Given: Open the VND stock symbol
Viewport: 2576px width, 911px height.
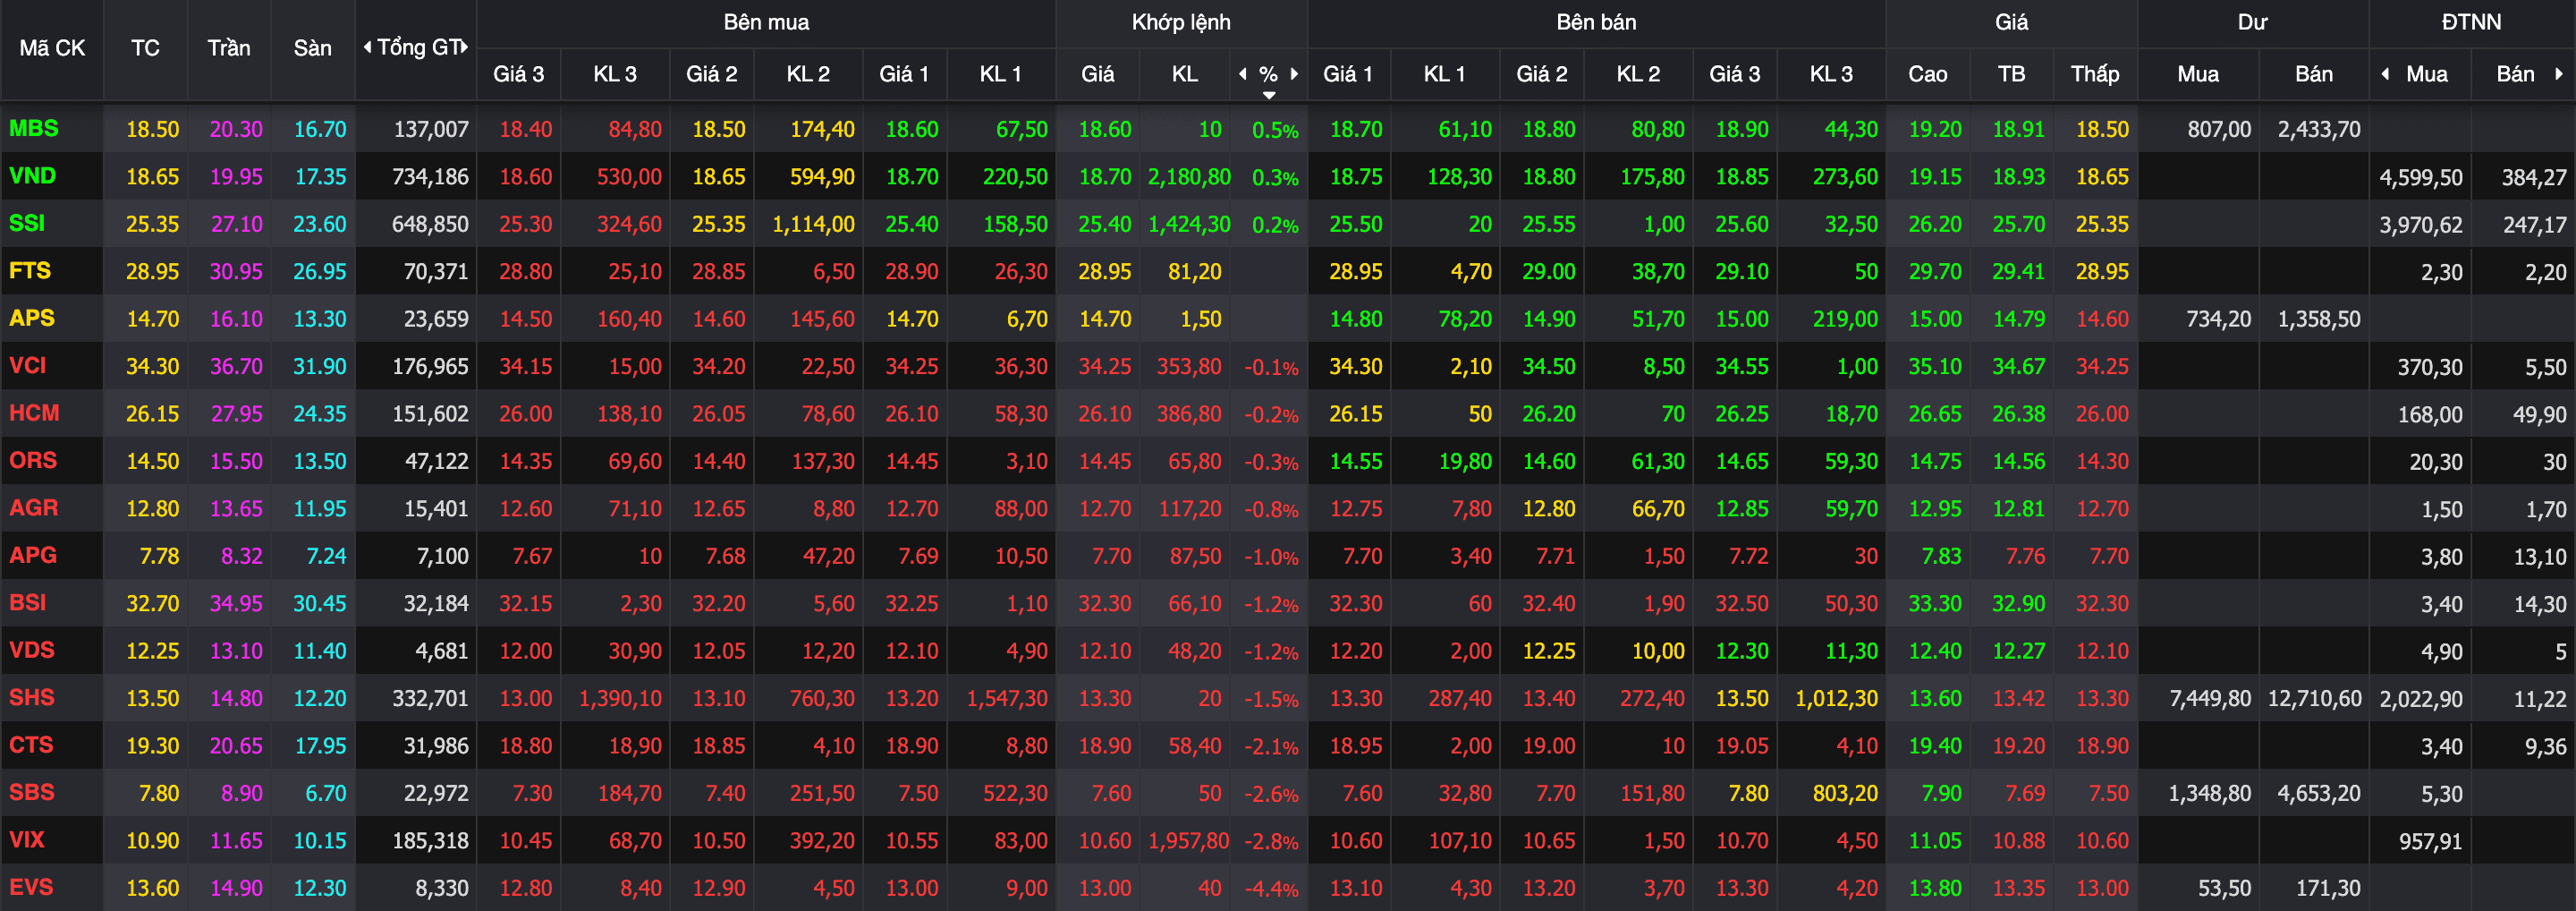Looking at the screenshot, I should [x=32, y=176].
